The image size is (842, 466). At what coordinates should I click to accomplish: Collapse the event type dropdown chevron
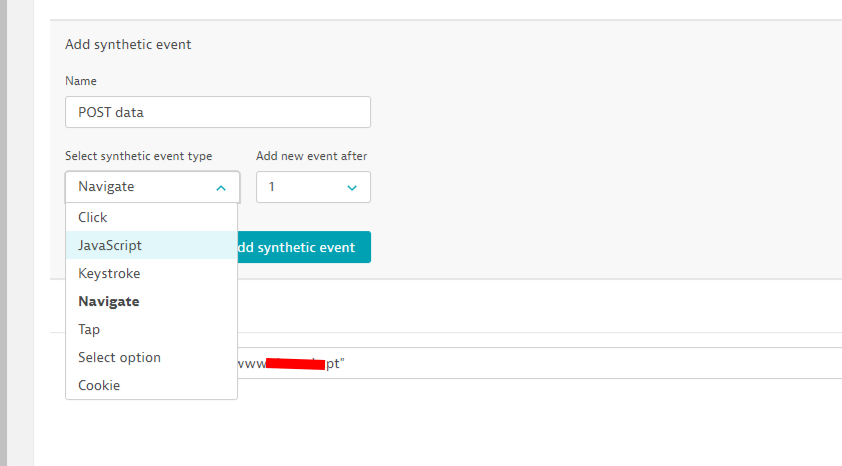point(220,187)
